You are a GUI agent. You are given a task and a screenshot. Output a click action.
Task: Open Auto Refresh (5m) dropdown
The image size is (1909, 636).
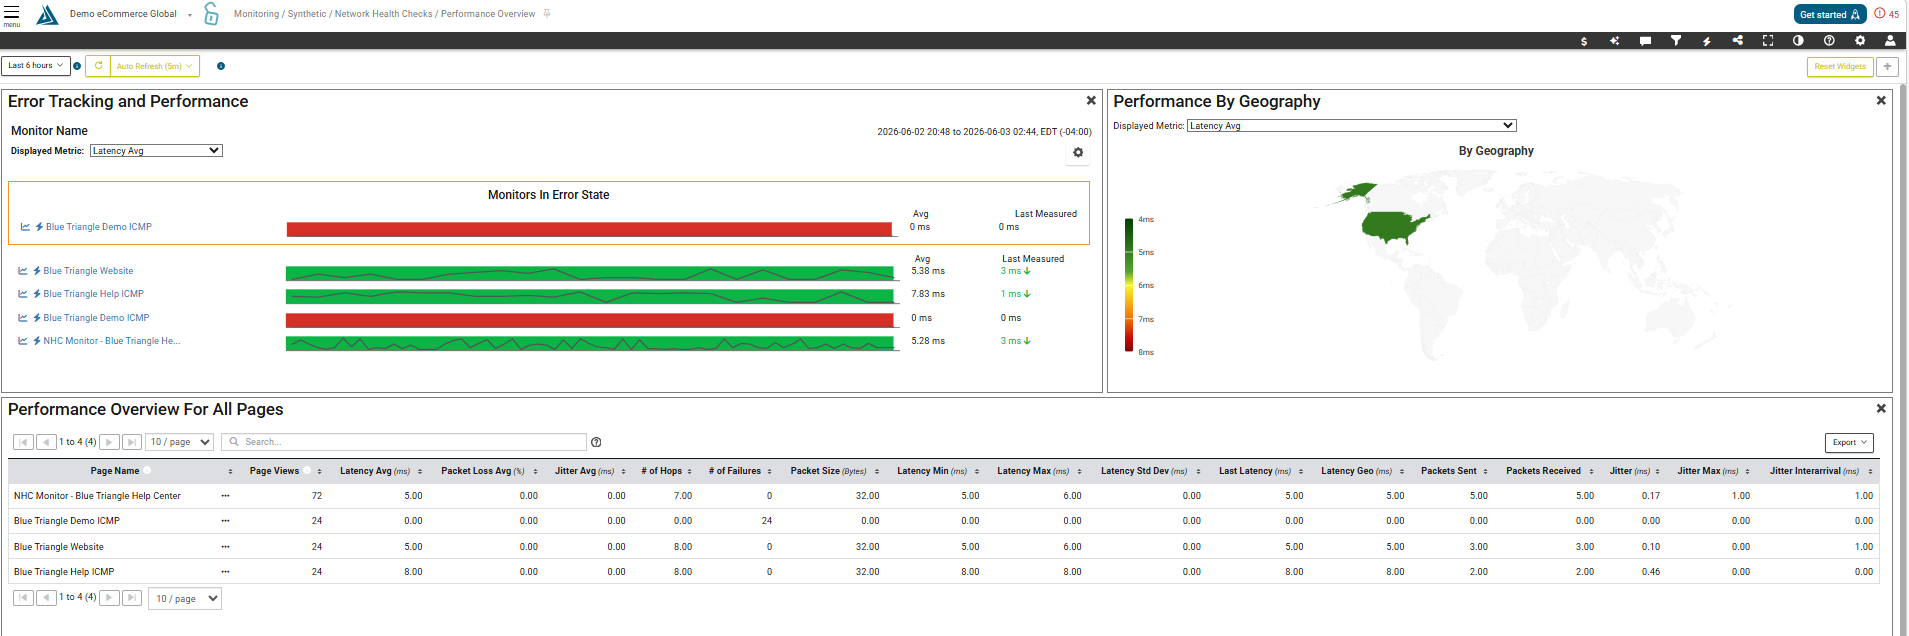click(x=155, y=66)
